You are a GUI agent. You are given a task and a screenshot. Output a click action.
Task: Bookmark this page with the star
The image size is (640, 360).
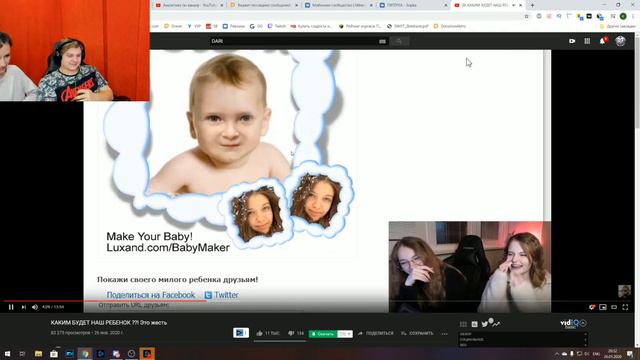pos(527,16)
